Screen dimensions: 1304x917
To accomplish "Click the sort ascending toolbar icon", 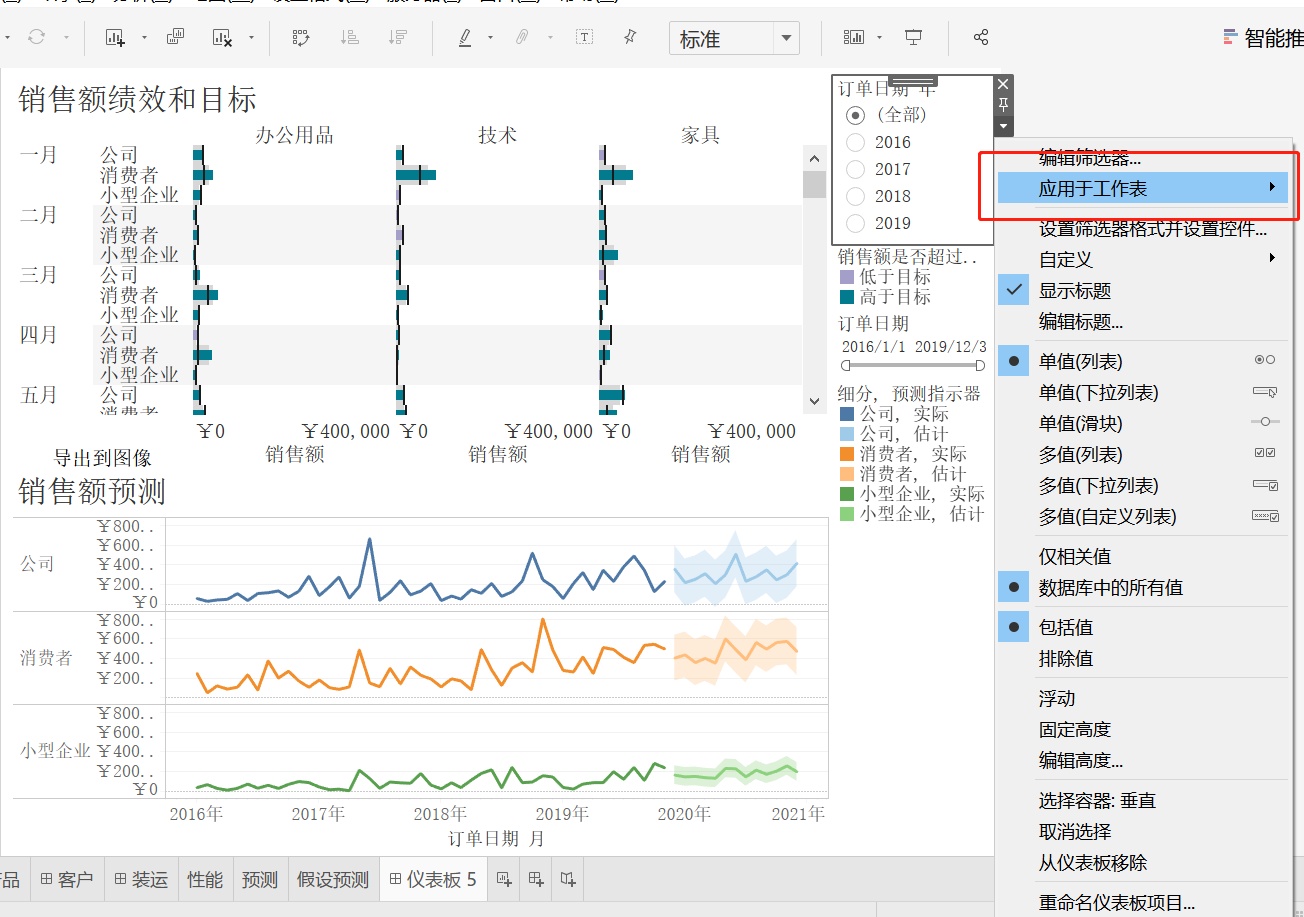I will 349,38.
